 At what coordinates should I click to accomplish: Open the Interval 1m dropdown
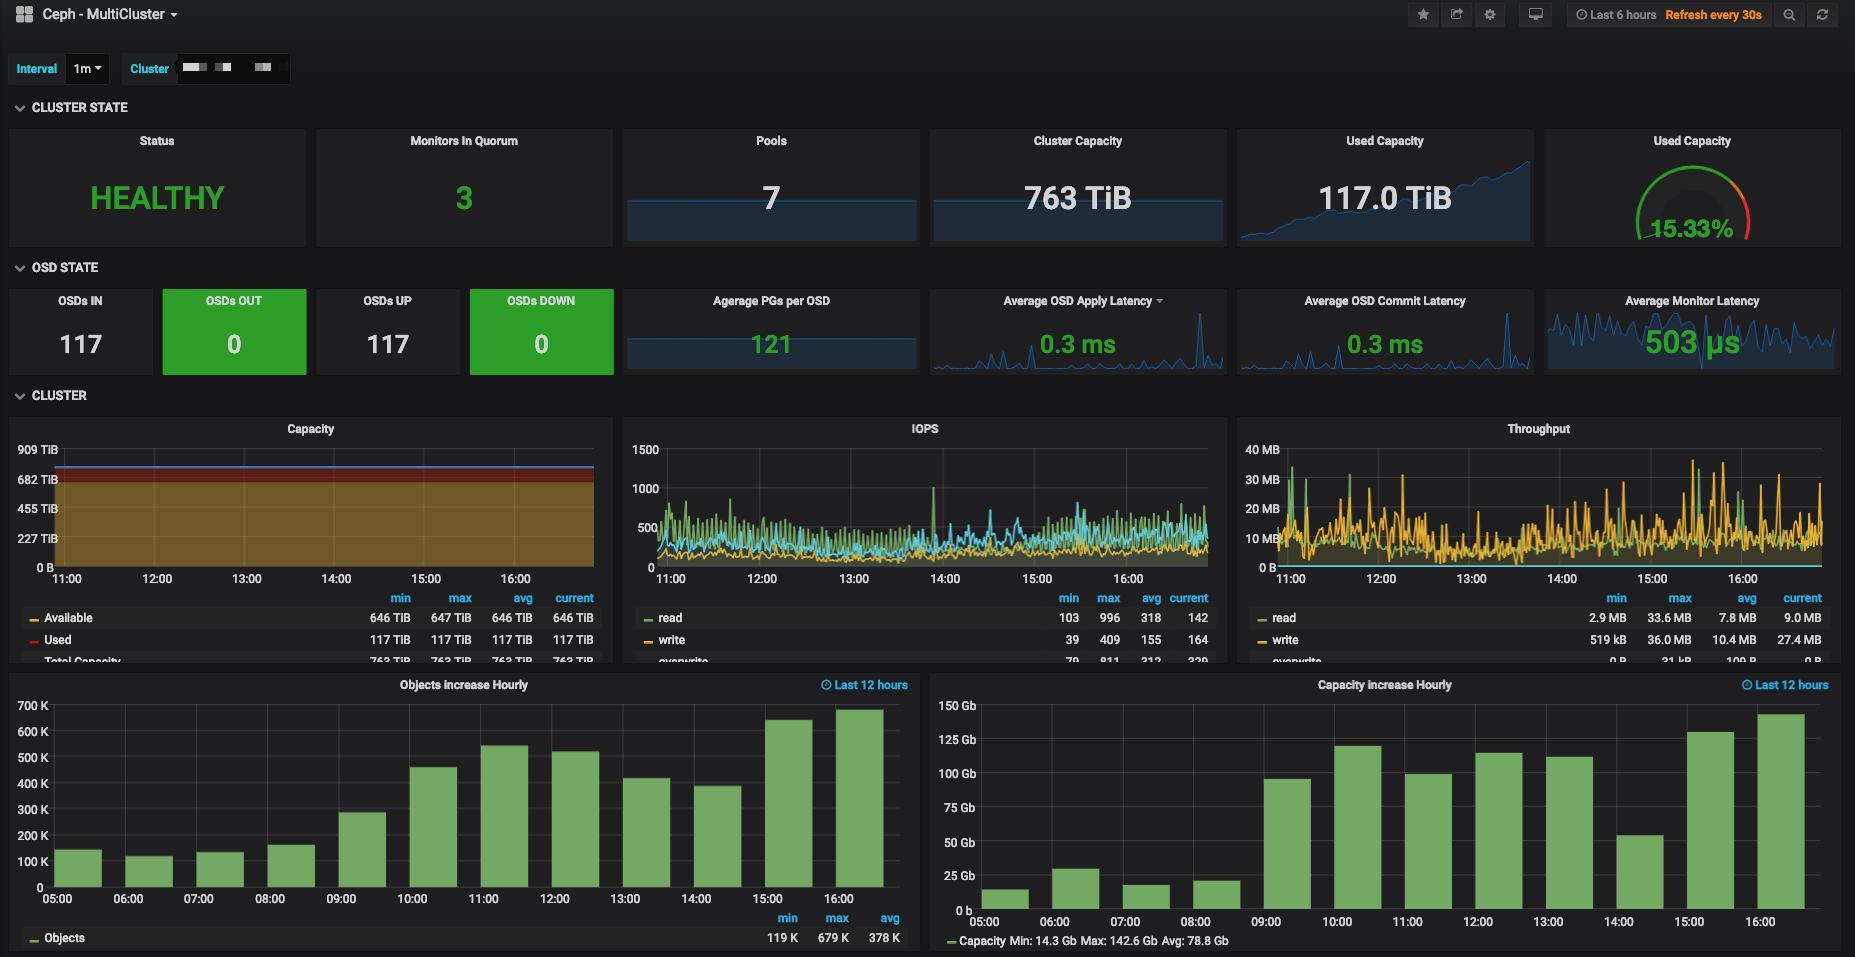tap(87, 69)
